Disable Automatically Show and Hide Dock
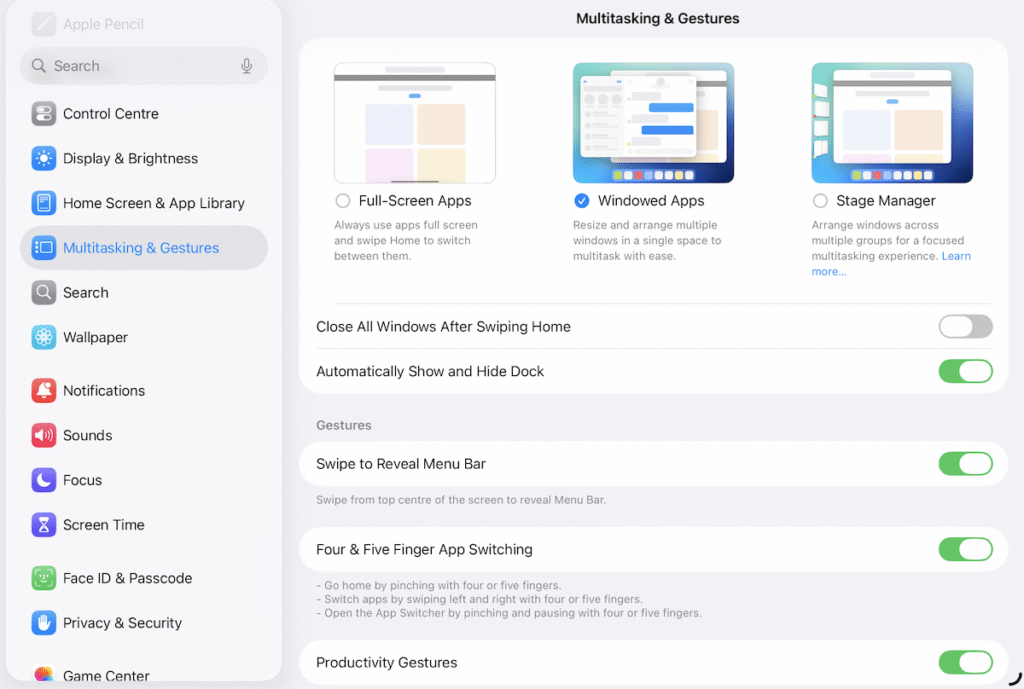Viewport: 1024px width, 689px height. [x=965, y=371]
